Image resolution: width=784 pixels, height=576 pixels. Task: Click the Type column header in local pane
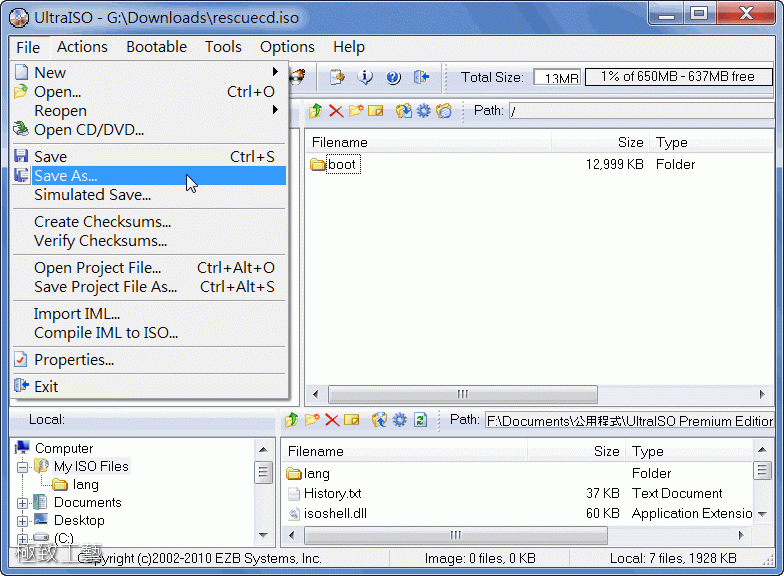[x=690, y=452]
